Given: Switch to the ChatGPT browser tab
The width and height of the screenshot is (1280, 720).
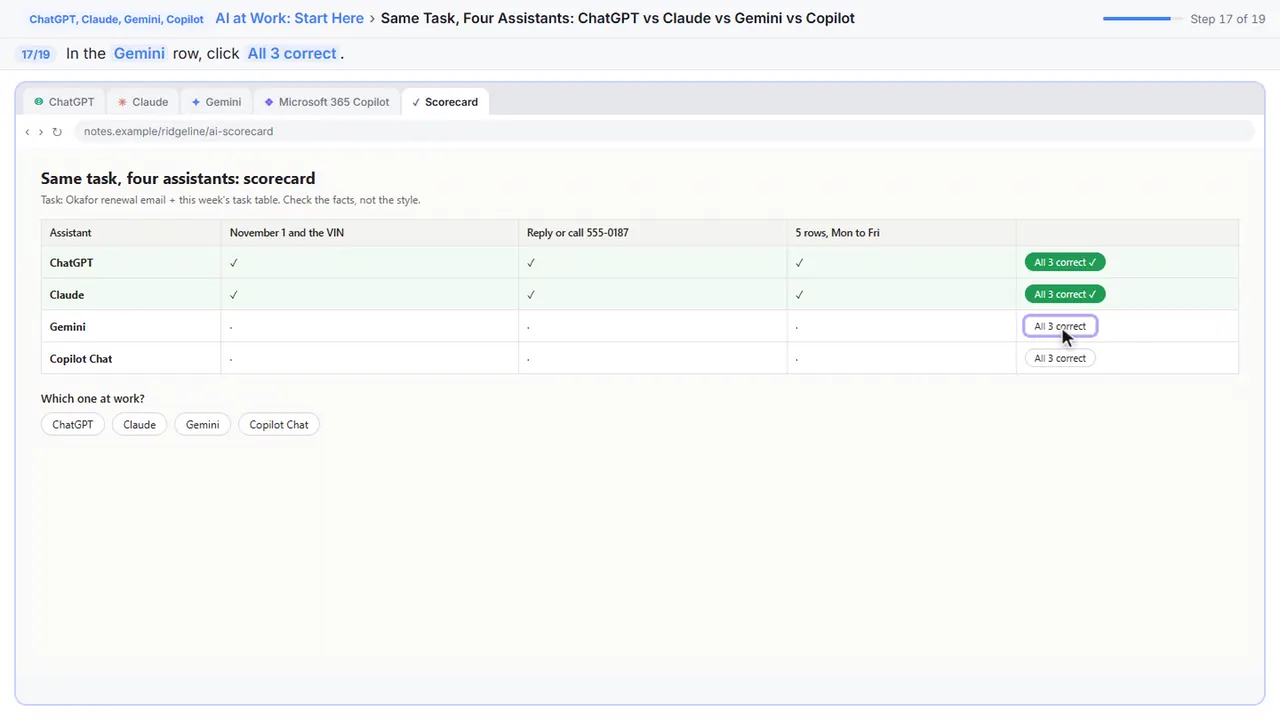Looking at the screenshot, I should [64, 102].
